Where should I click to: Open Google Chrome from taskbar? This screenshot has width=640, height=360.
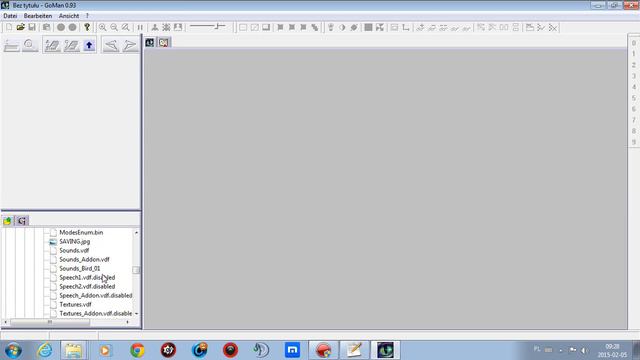138,350
